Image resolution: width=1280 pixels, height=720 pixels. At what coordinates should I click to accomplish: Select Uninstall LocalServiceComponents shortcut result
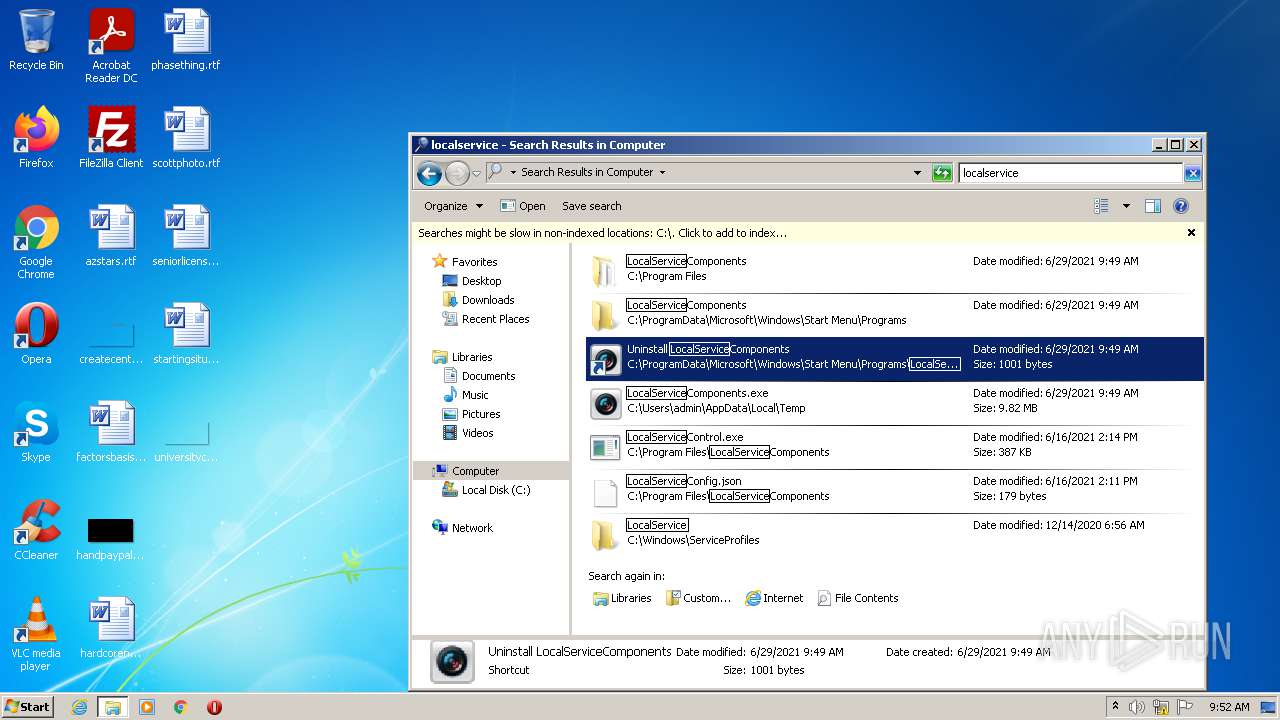(x=895, y=358)
